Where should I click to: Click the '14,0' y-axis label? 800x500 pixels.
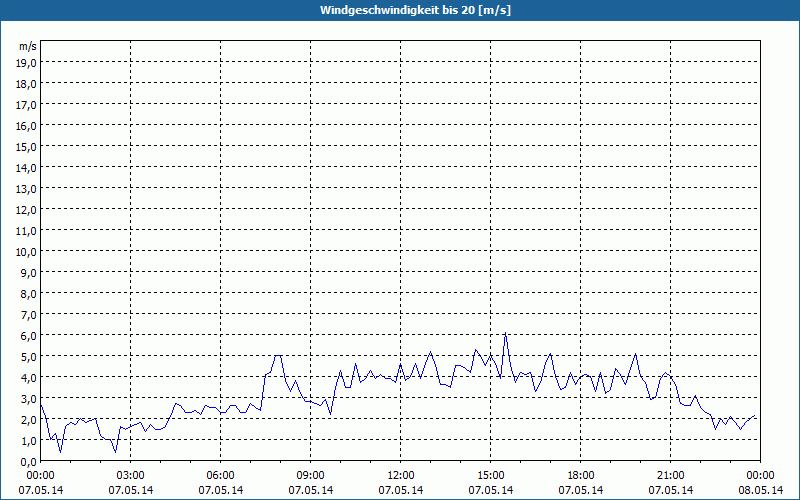pyautogui.click(x=26, y=168)
